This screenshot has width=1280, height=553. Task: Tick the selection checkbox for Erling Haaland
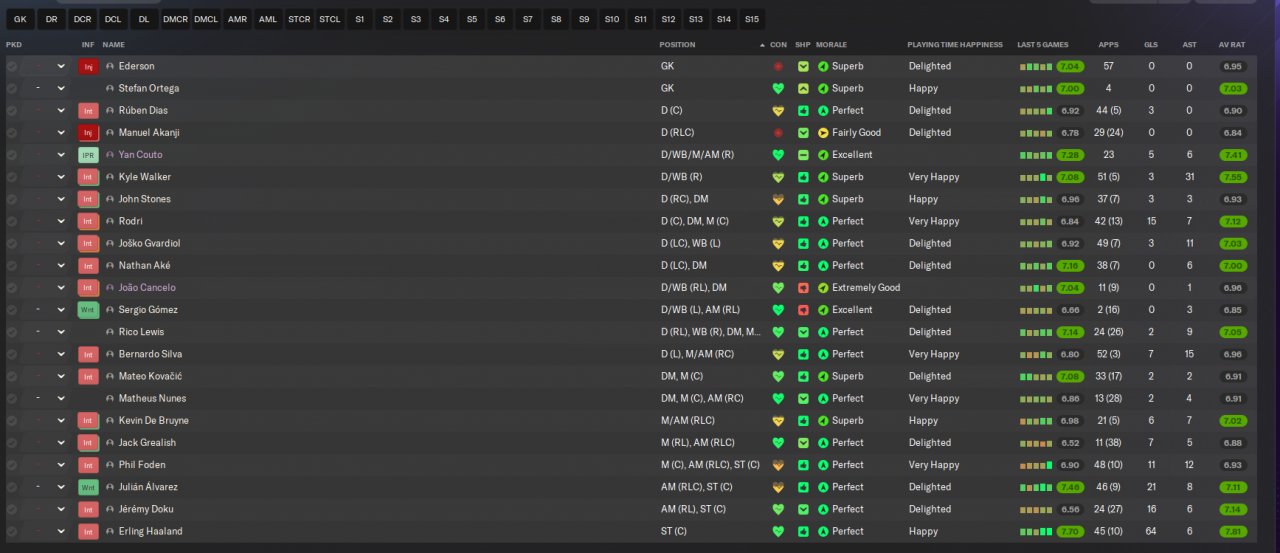[x=12, y=531]
